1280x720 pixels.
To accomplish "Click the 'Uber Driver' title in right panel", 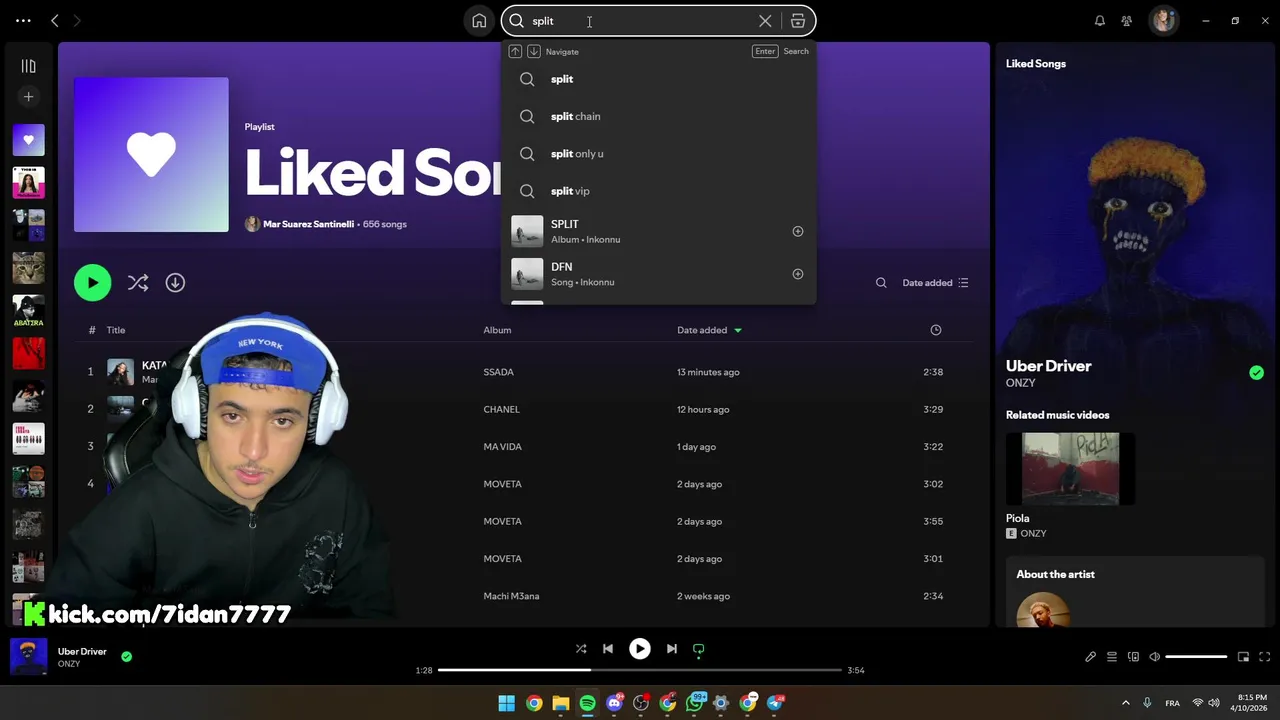I will point(1048,366).
